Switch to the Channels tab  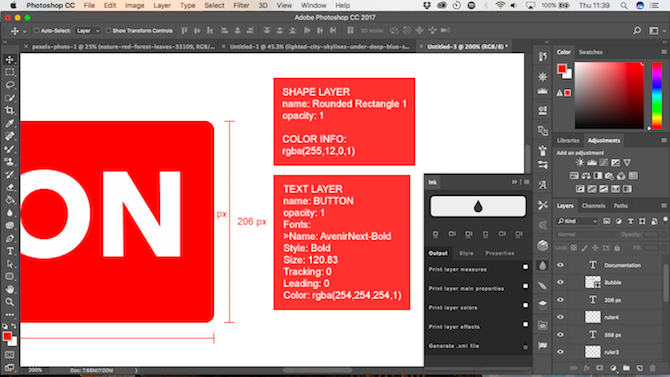point(594,206)
